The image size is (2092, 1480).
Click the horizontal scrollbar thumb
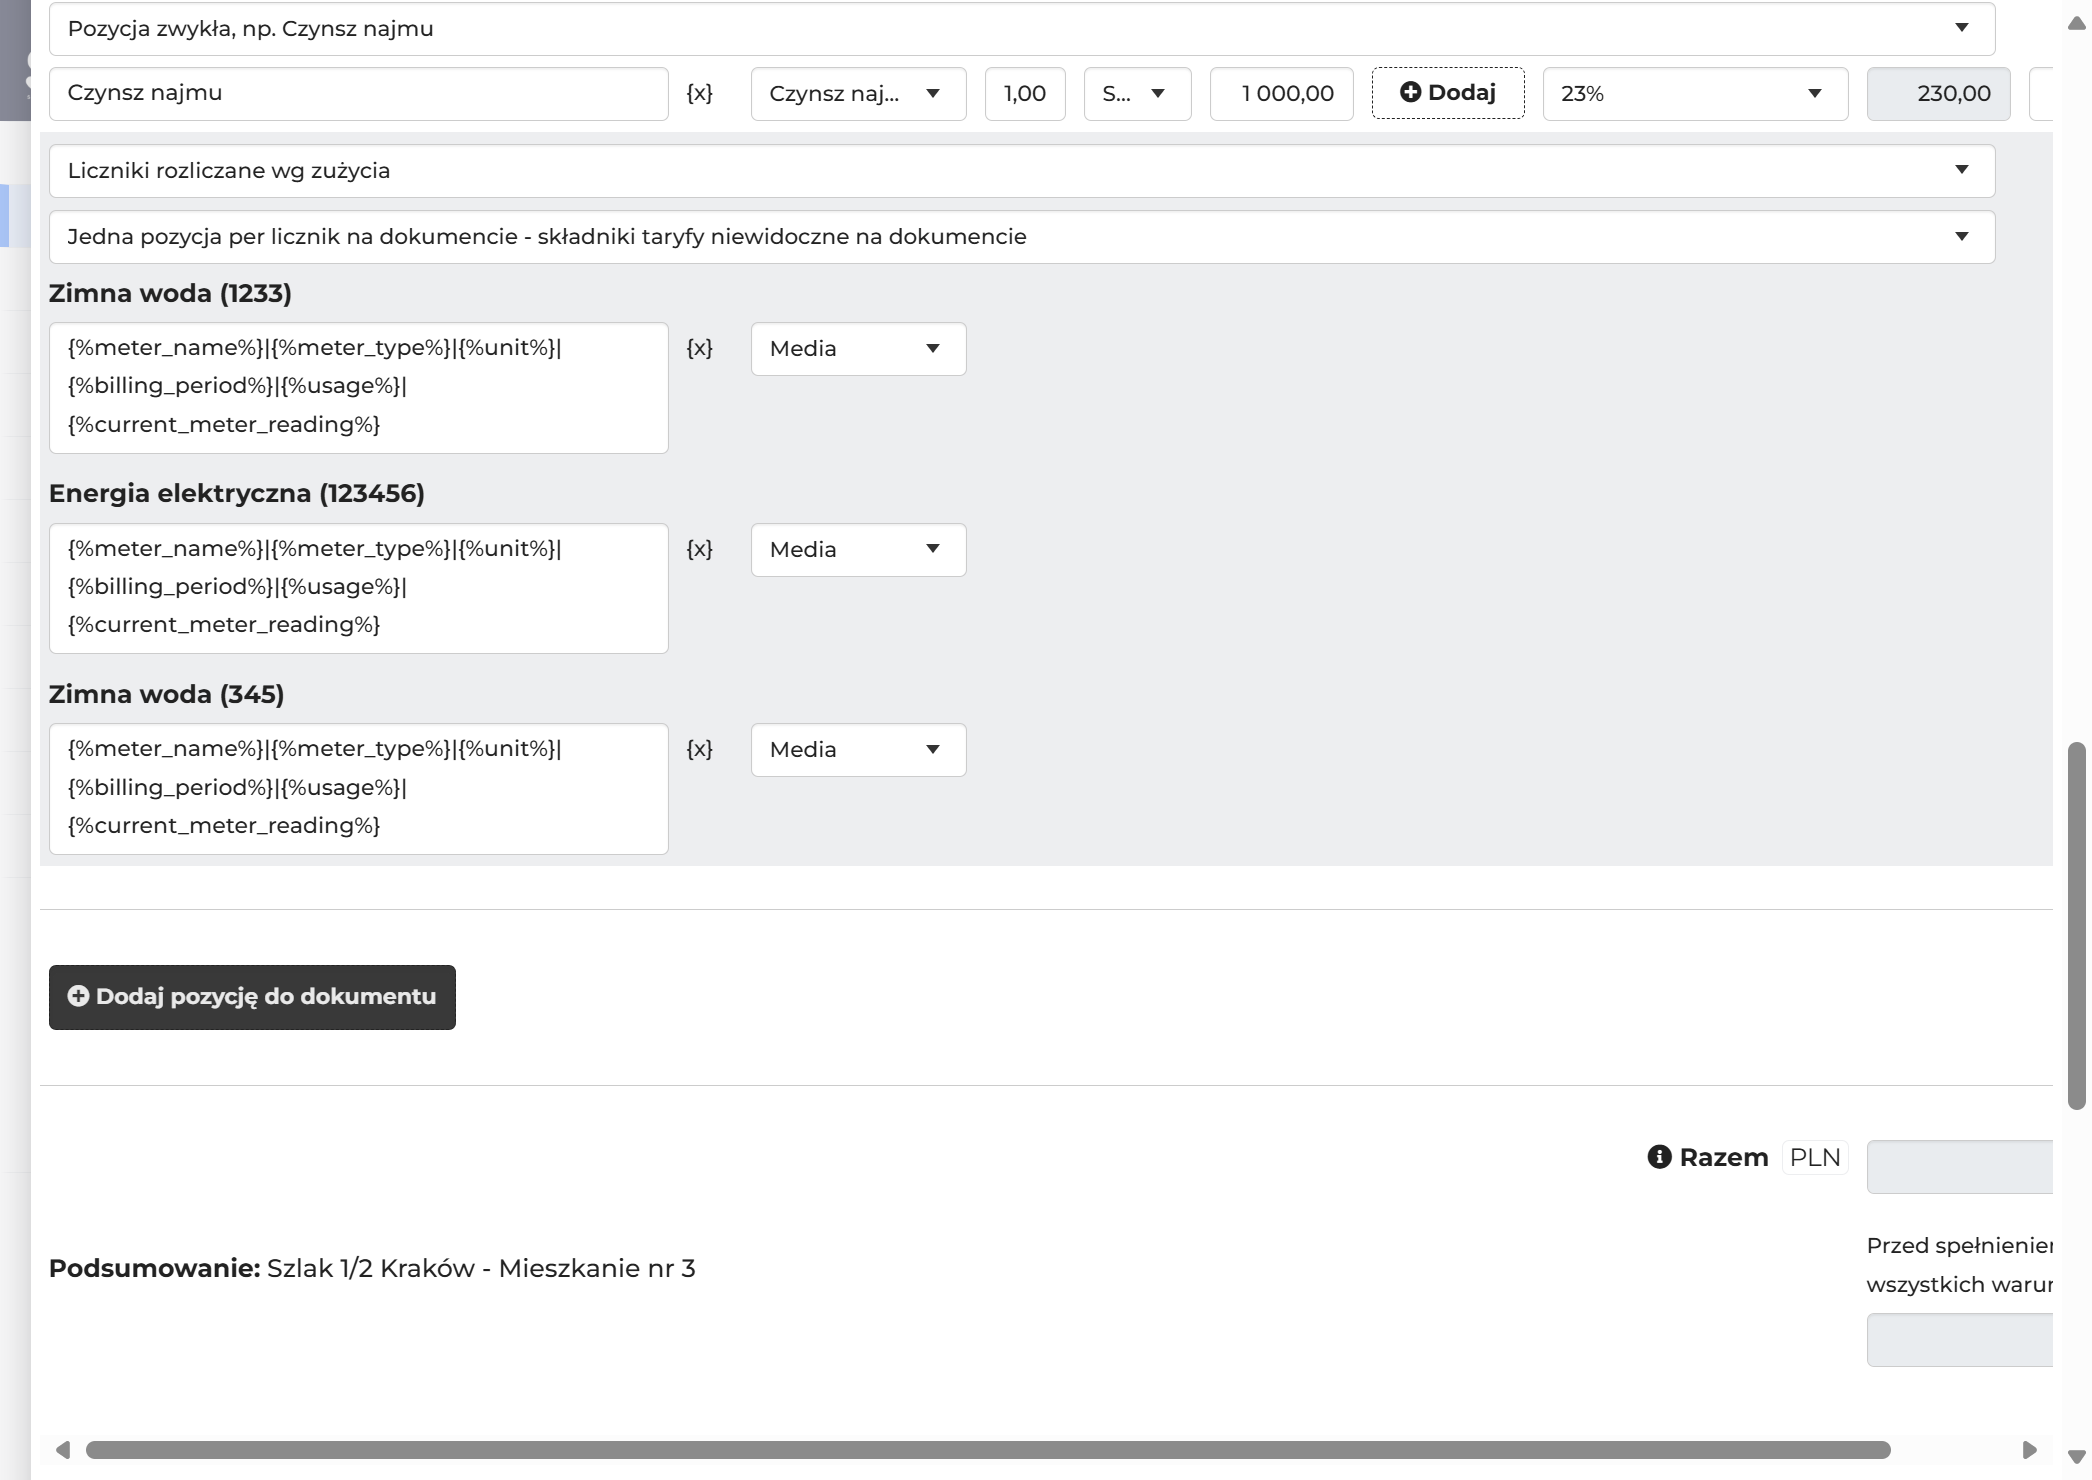(x=988, y=1450)
